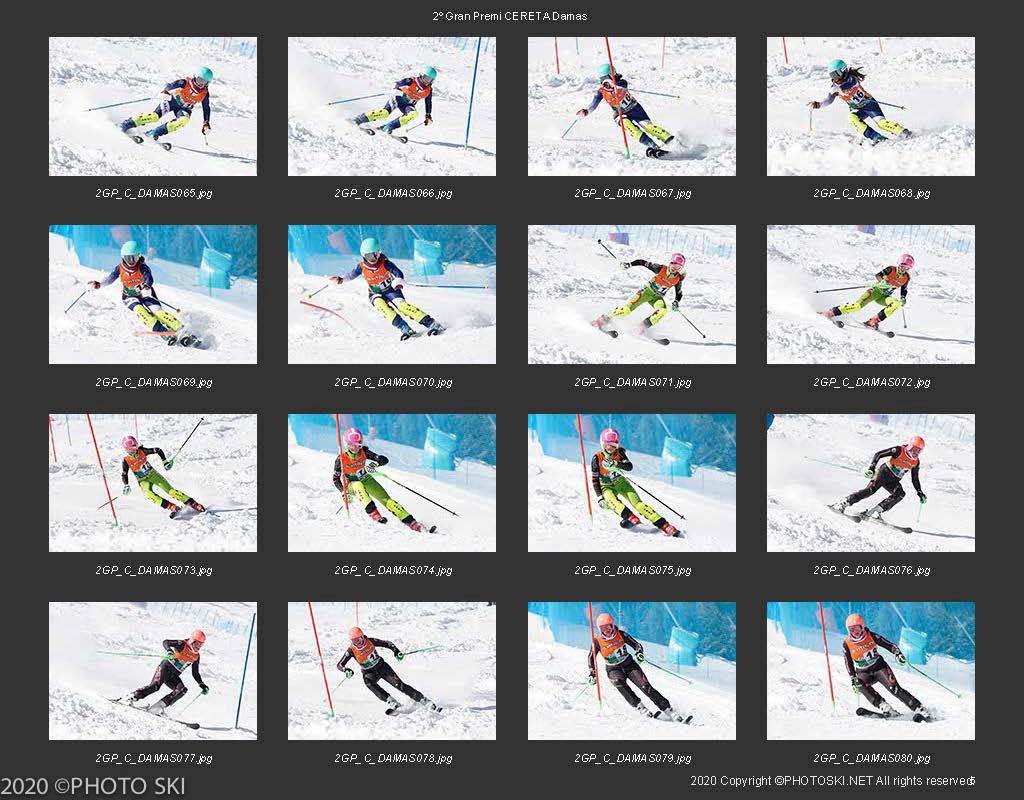View thumbnail 2GP_C_DAMAS075.jpg

coord(632,483)
